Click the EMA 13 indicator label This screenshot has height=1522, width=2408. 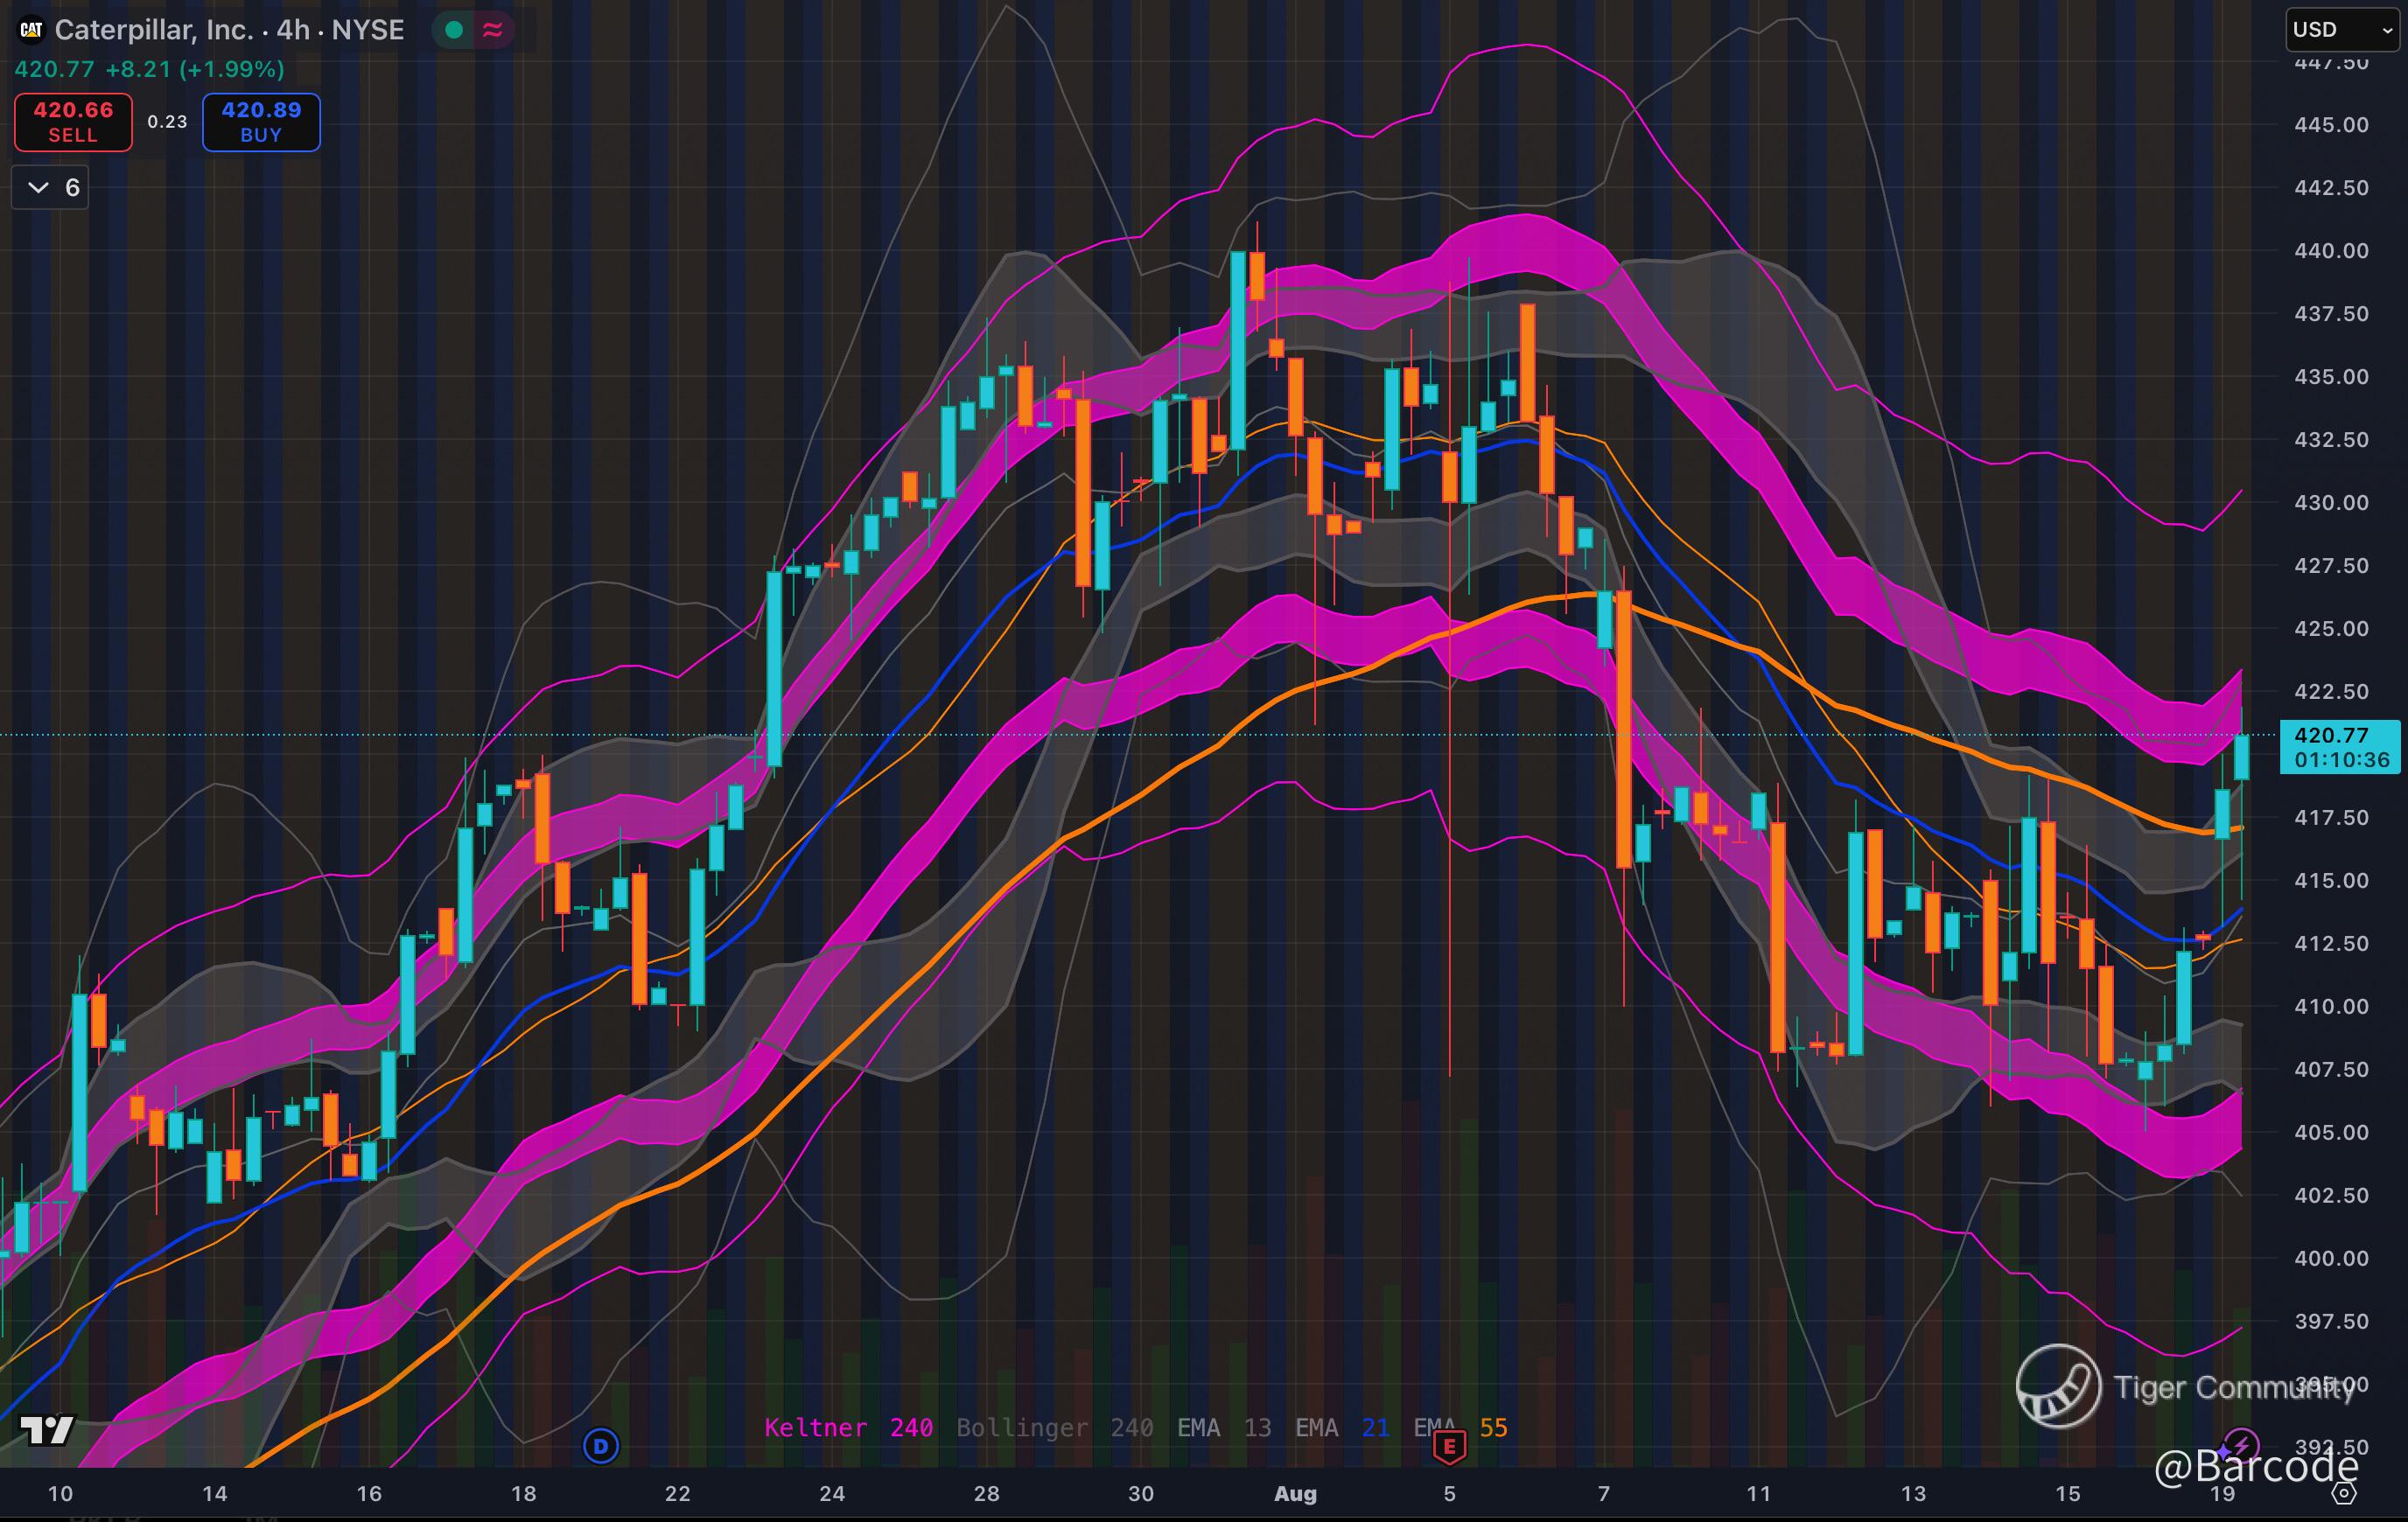coord(1224,1427)
